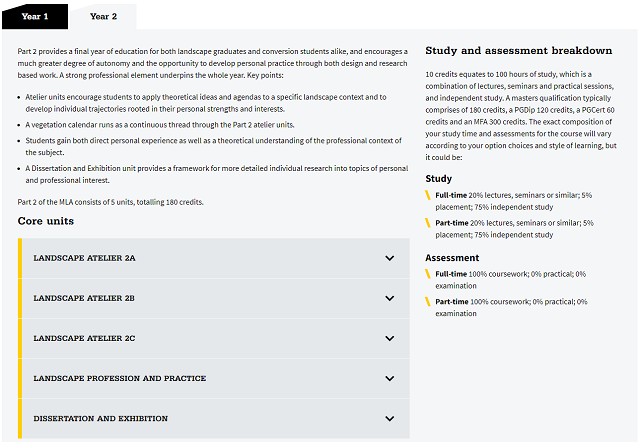
Task: Open the Year 2 tab
Action: [103, 17]
